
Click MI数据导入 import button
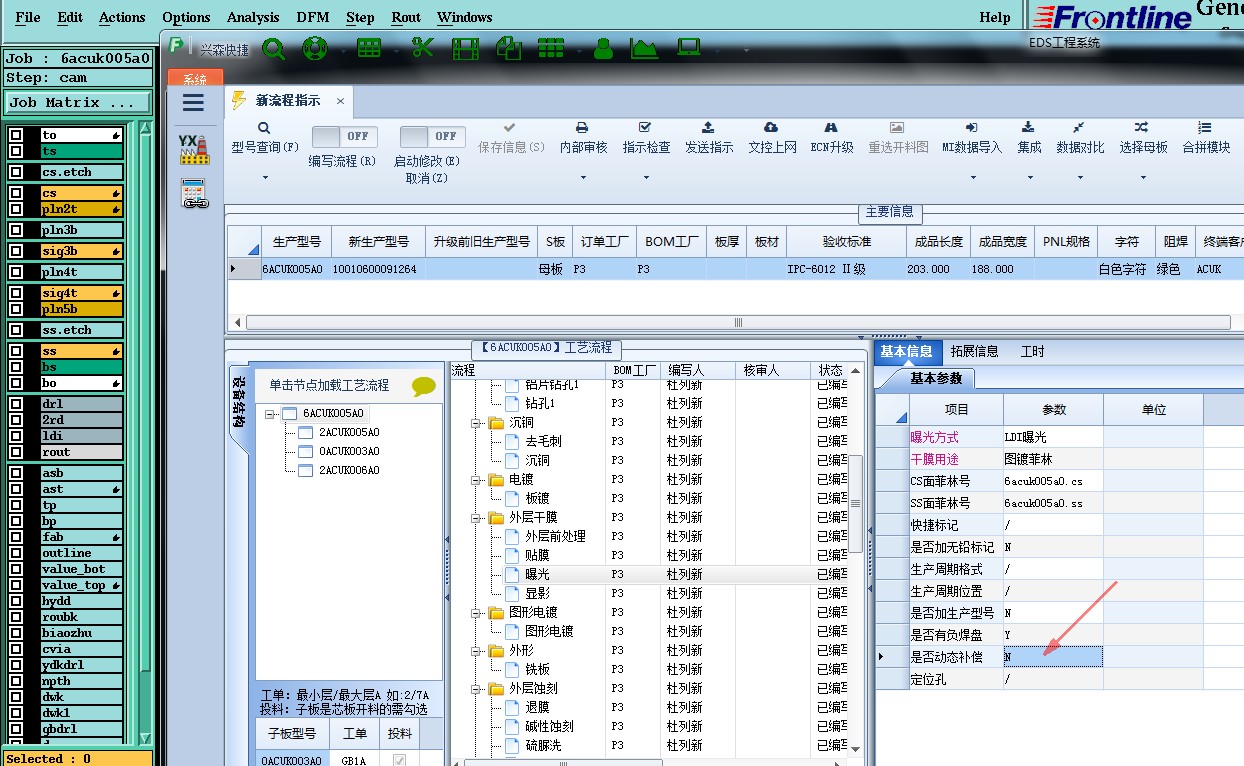[x=972, y=138]
